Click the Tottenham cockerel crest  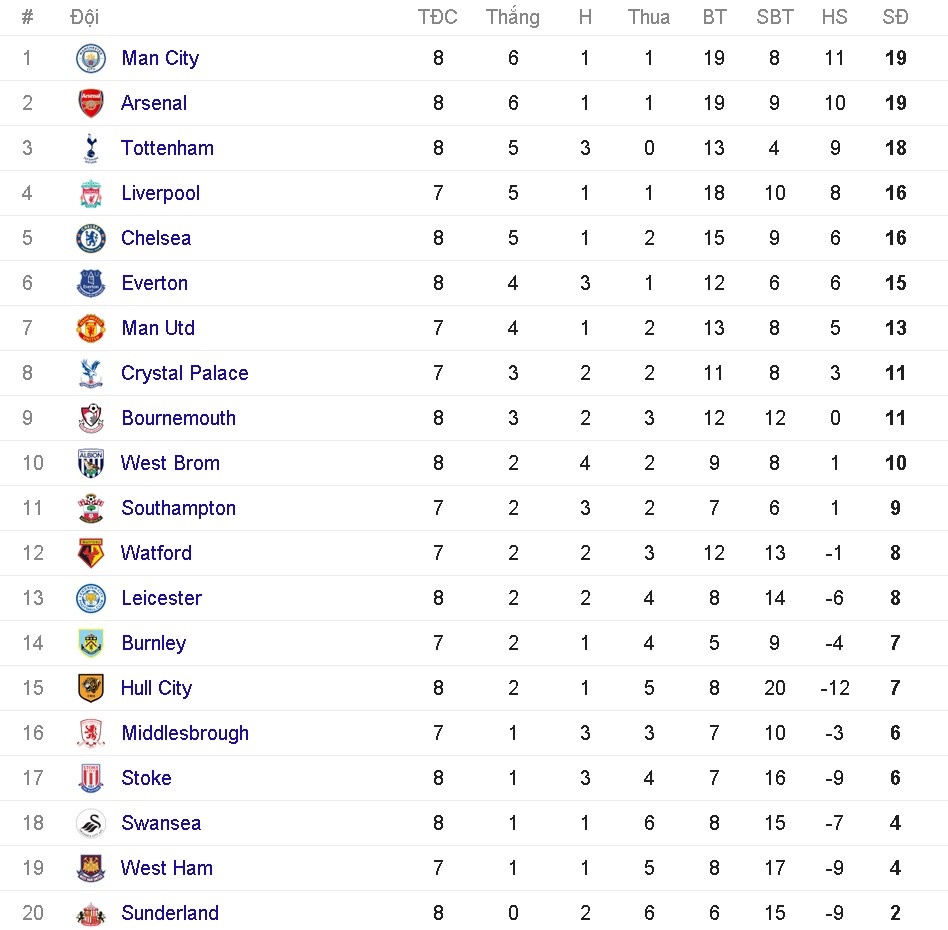tap(90, 148)
